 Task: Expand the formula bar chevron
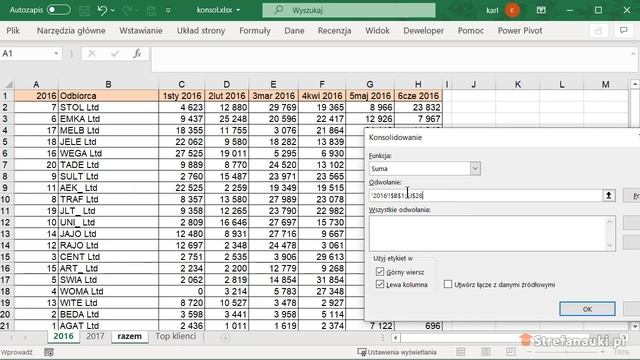click(633, 53)
